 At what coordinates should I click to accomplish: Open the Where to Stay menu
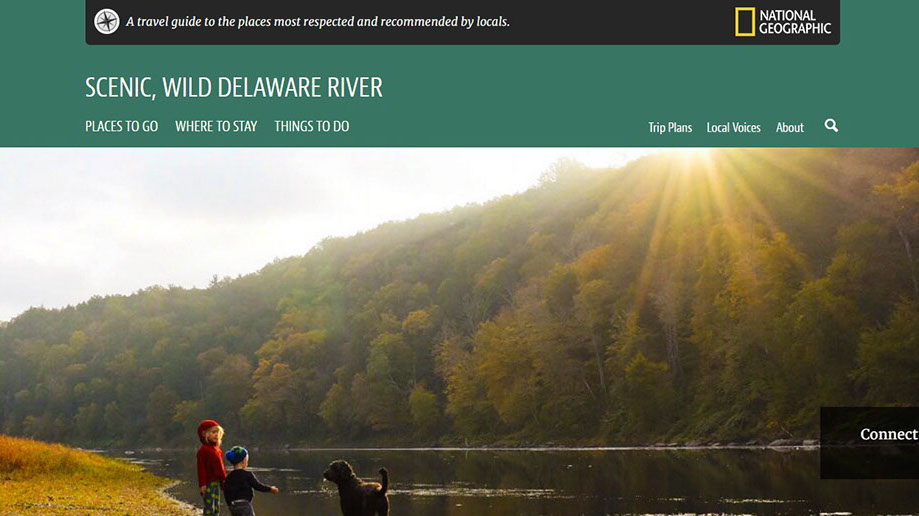click(x=216, y=126)
